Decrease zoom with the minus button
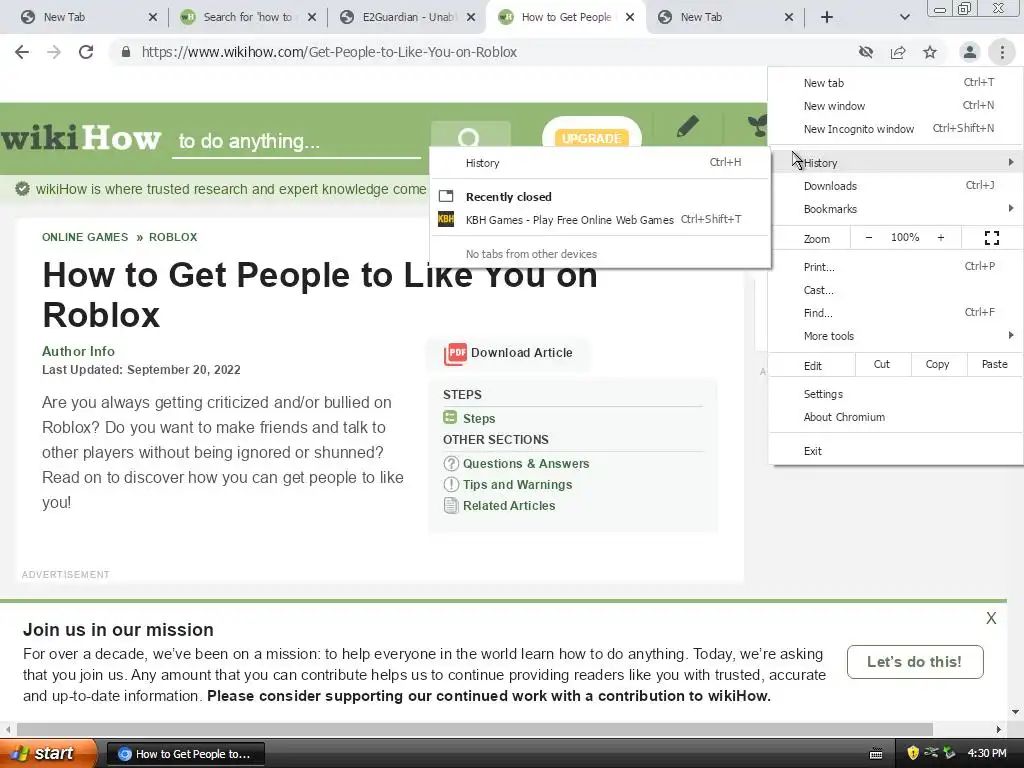Viewport: 1024px width, 768px height. click(869, 238)
